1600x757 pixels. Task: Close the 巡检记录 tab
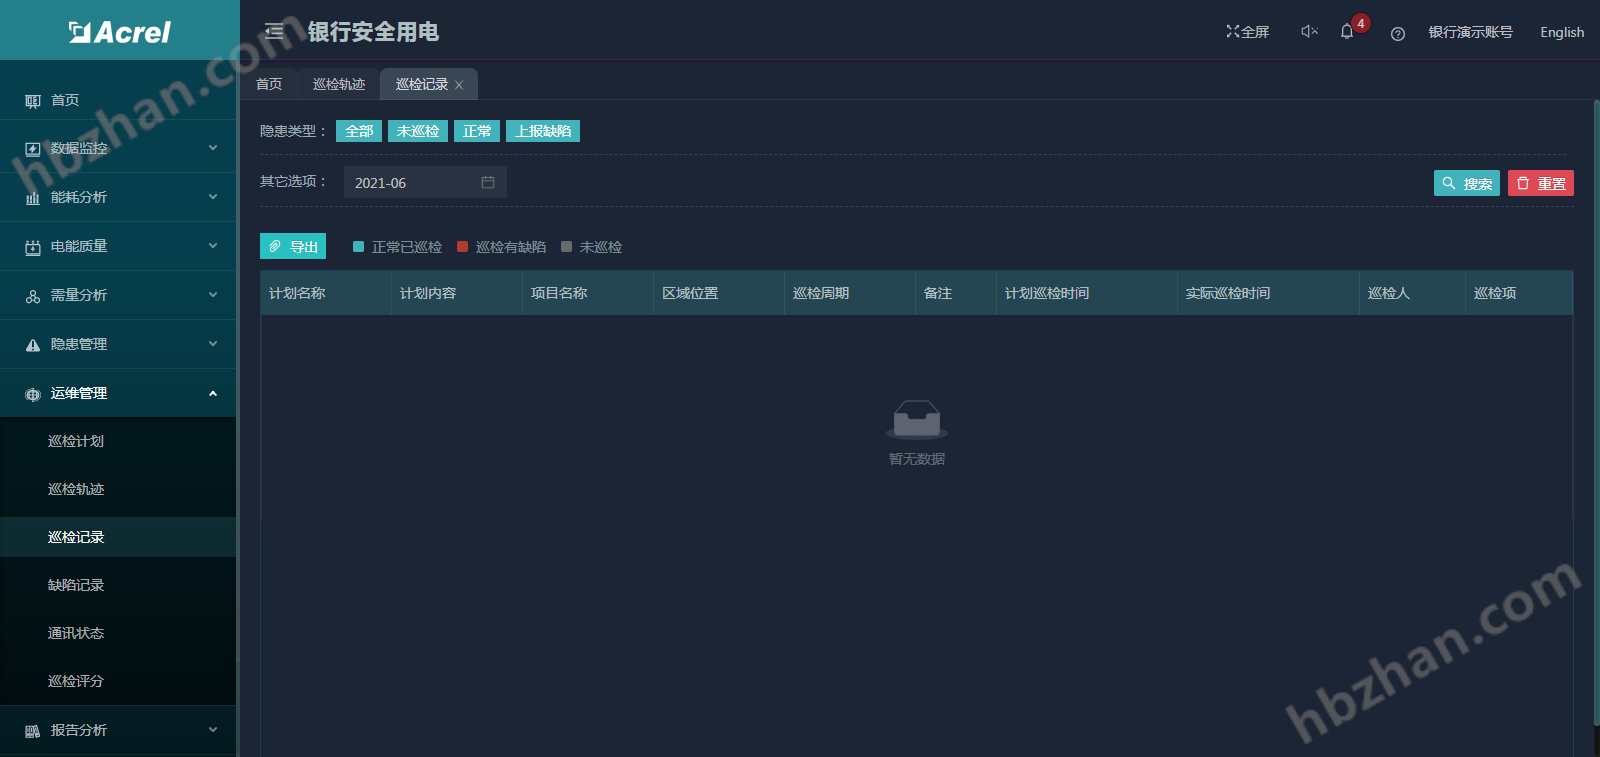point(459,85)
